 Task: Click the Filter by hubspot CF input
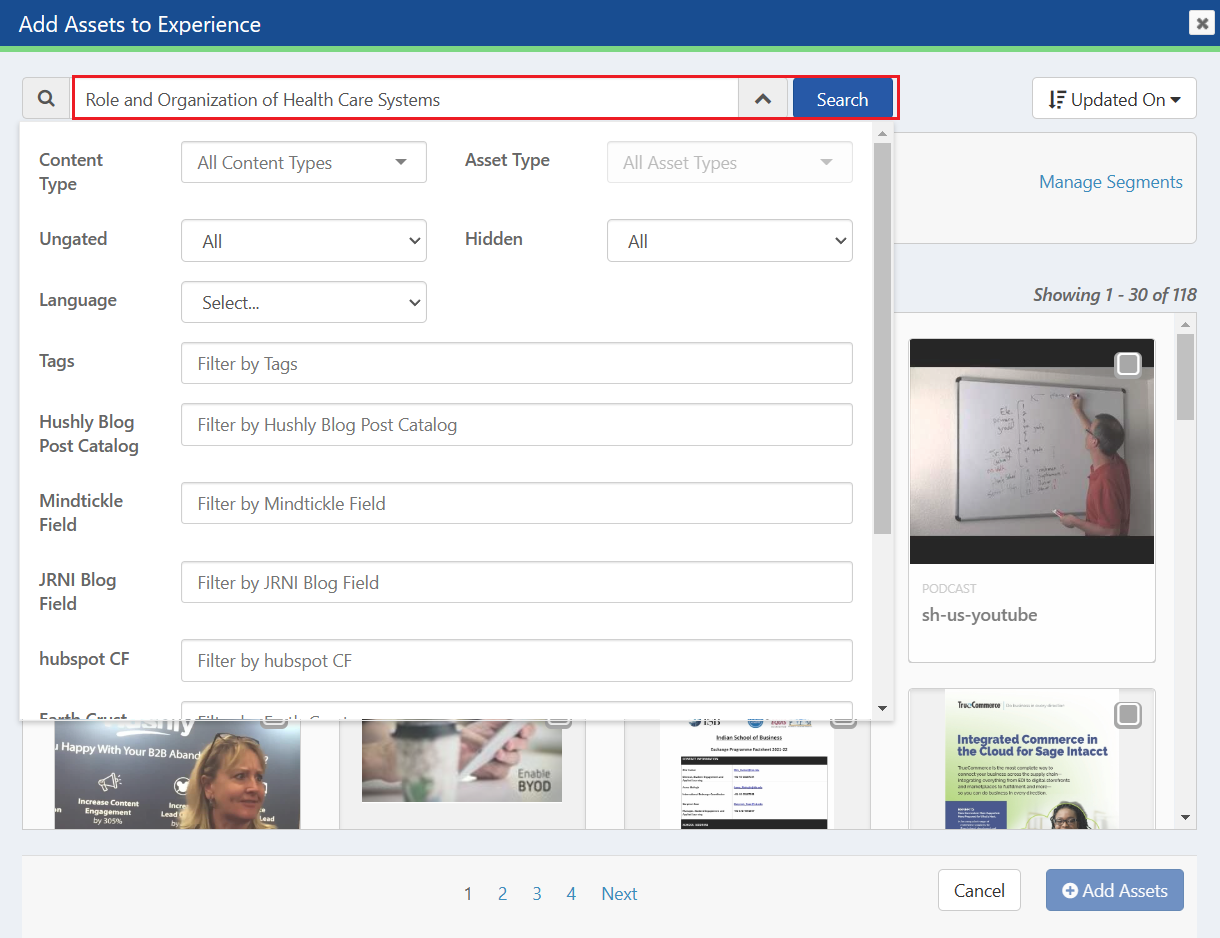[517, 660]
